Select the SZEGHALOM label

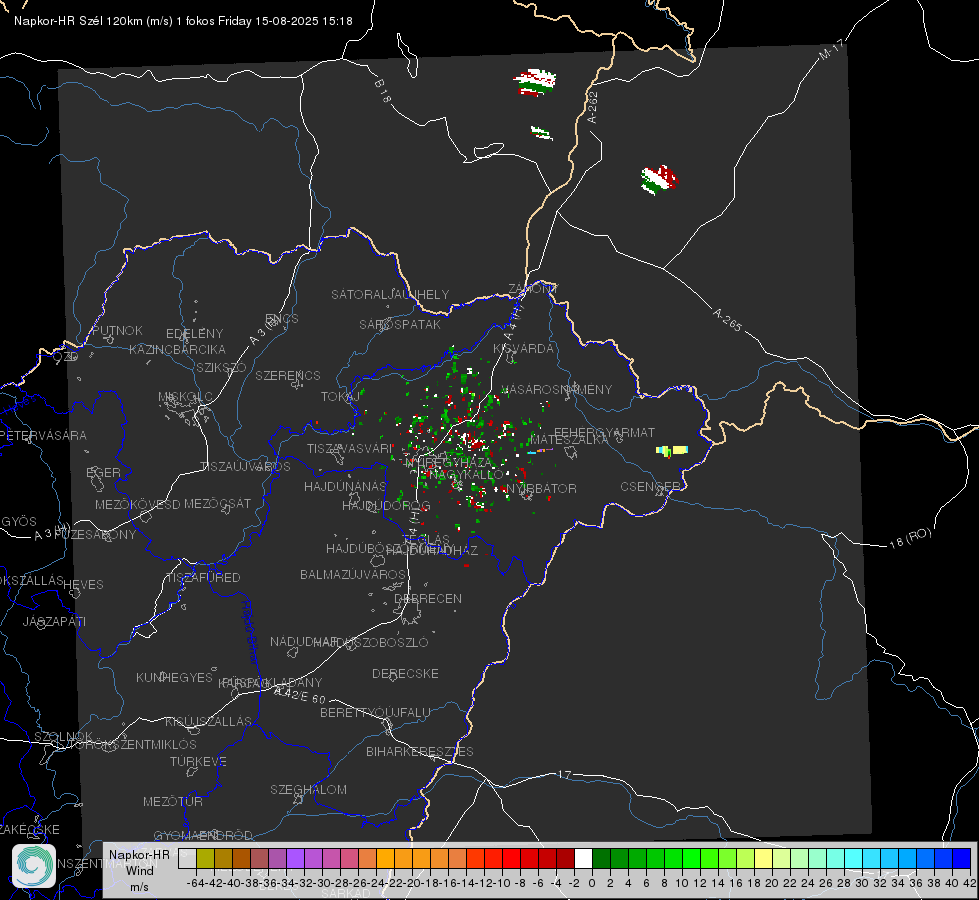point(308,789)
